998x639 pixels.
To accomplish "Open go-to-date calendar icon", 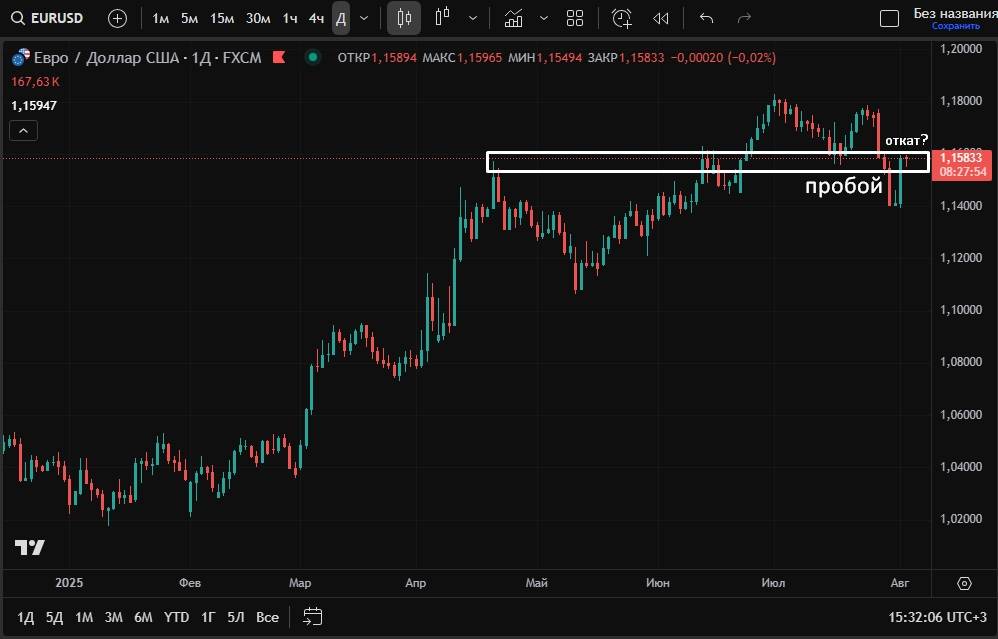I will tap(313, 616).
